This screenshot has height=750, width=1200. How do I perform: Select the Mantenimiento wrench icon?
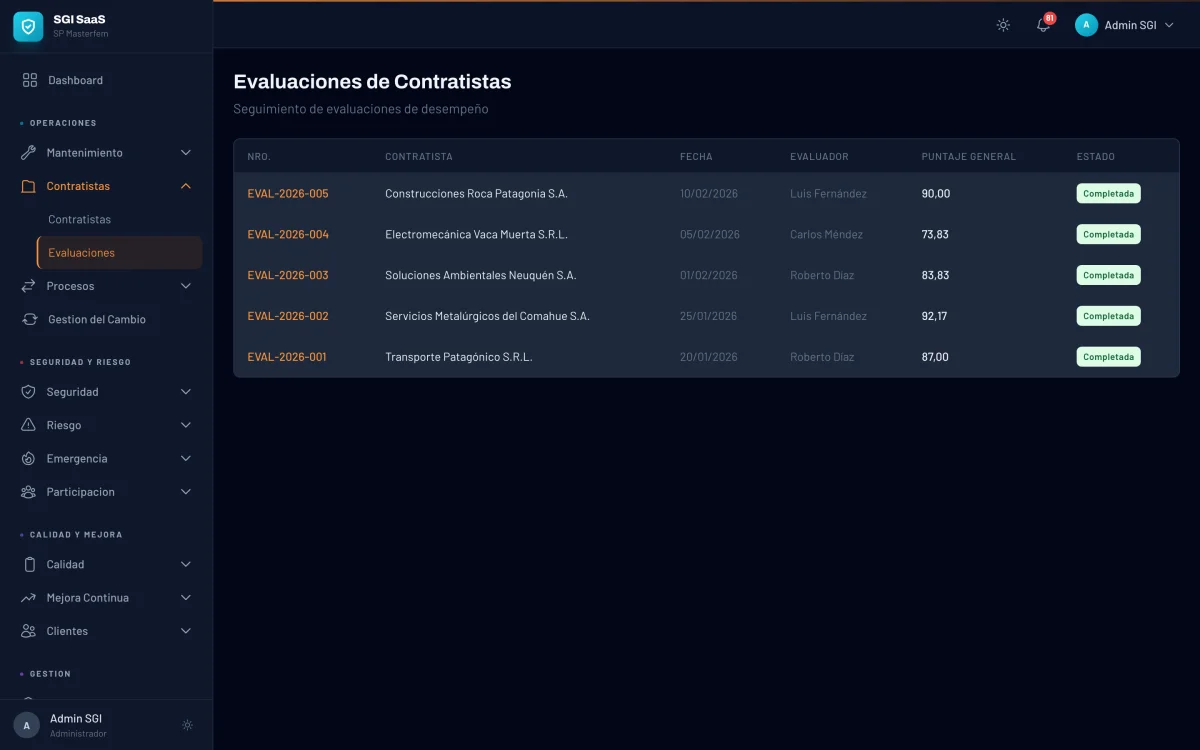(x=30, y=152)
